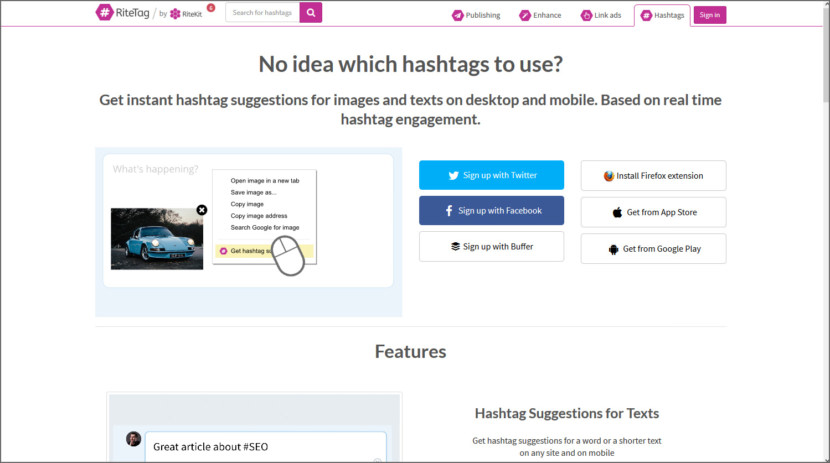This screenshot has height=463, width=830.
Task: Click the Great article about #SEO field
Action: pos(265,447)
